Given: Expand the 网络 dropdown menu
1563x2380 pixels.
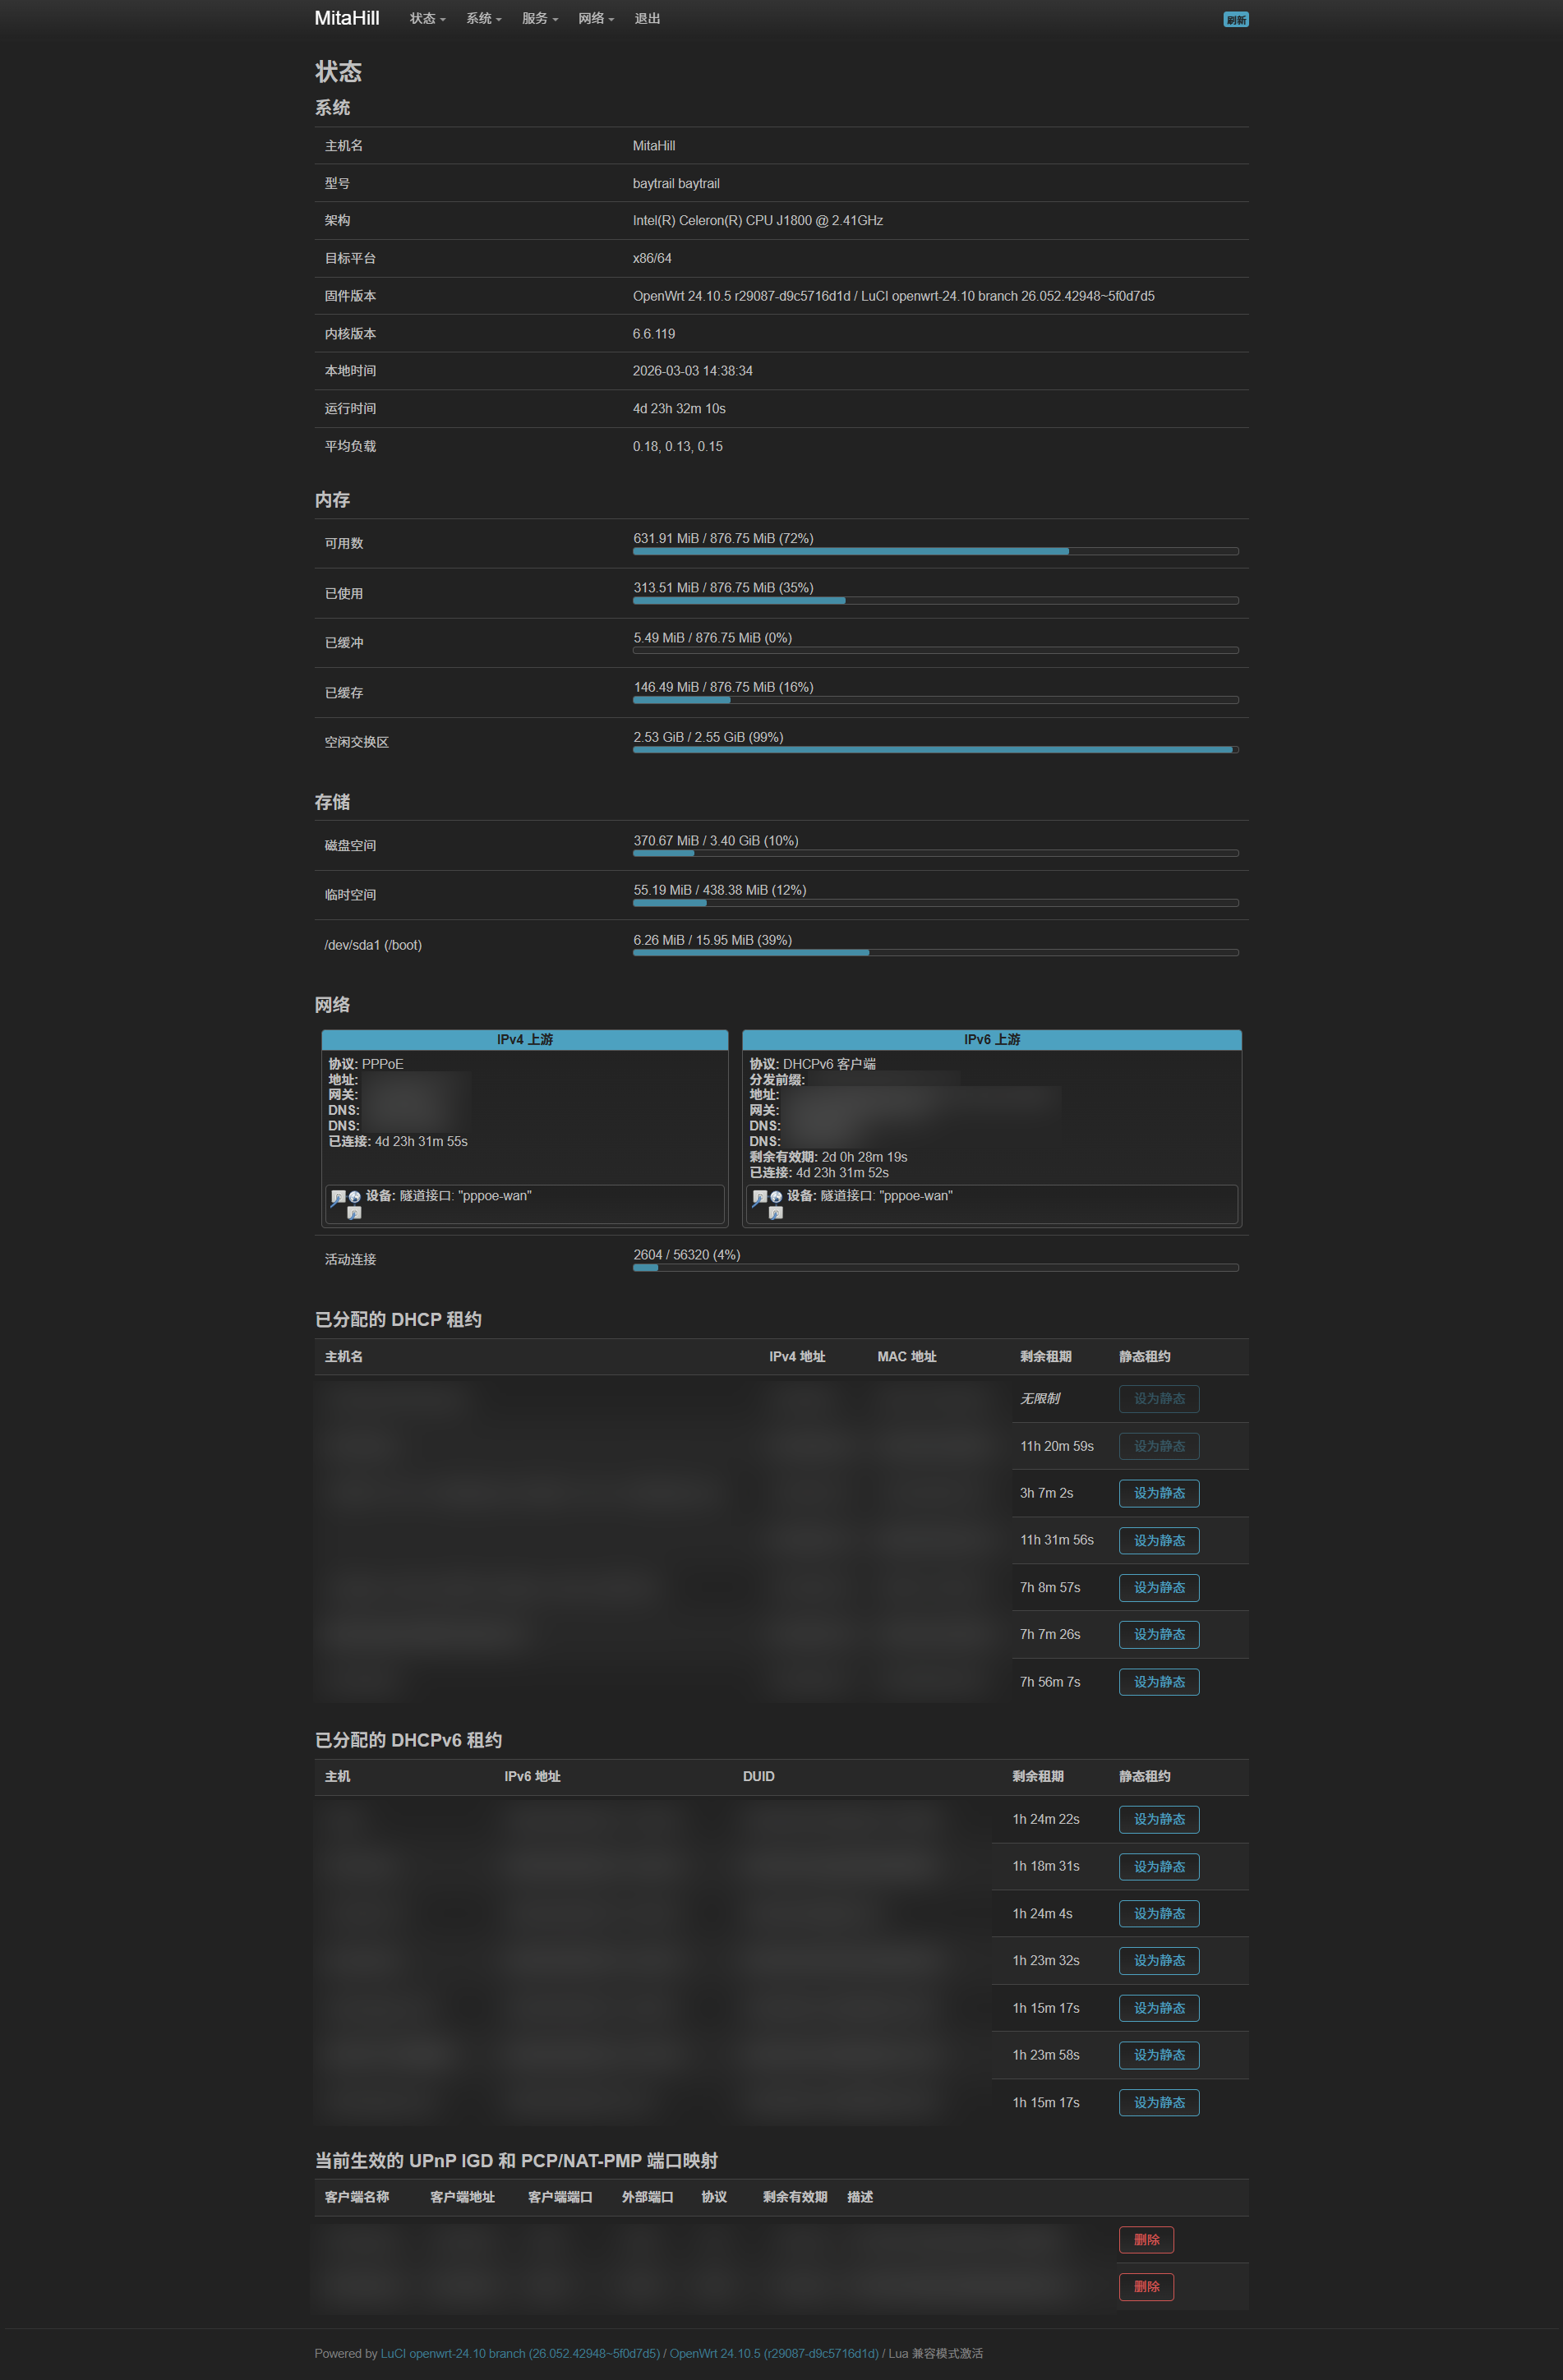Looking at the screenshot, I should [595, 19].
